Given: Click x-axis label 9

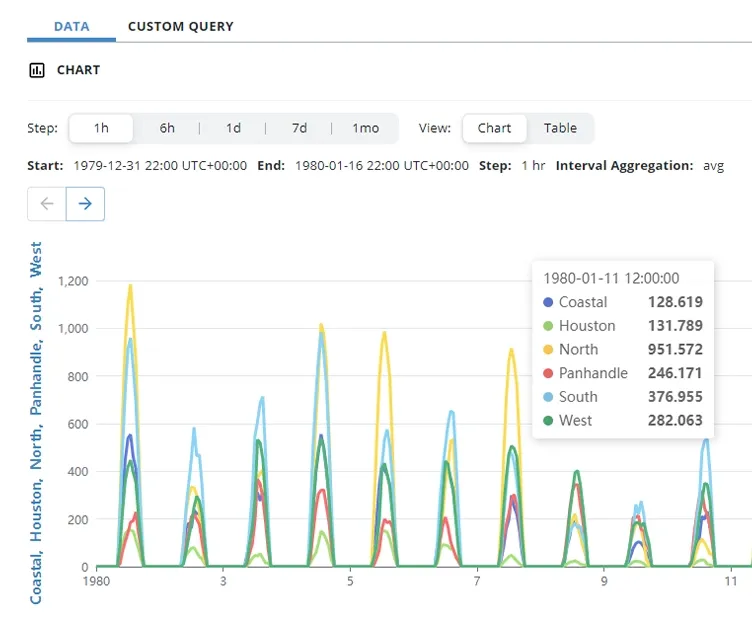Looking at the screenshot, I should click(604, 581).
